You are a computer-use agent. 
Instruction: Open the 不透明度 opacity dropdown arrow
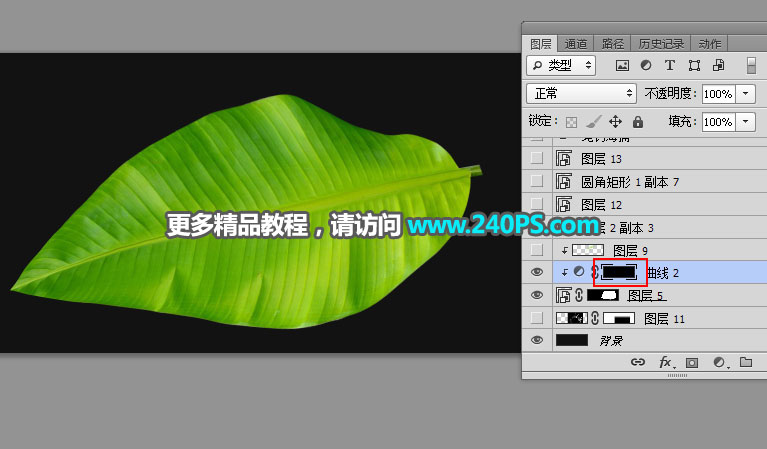[x=748, y=93]
